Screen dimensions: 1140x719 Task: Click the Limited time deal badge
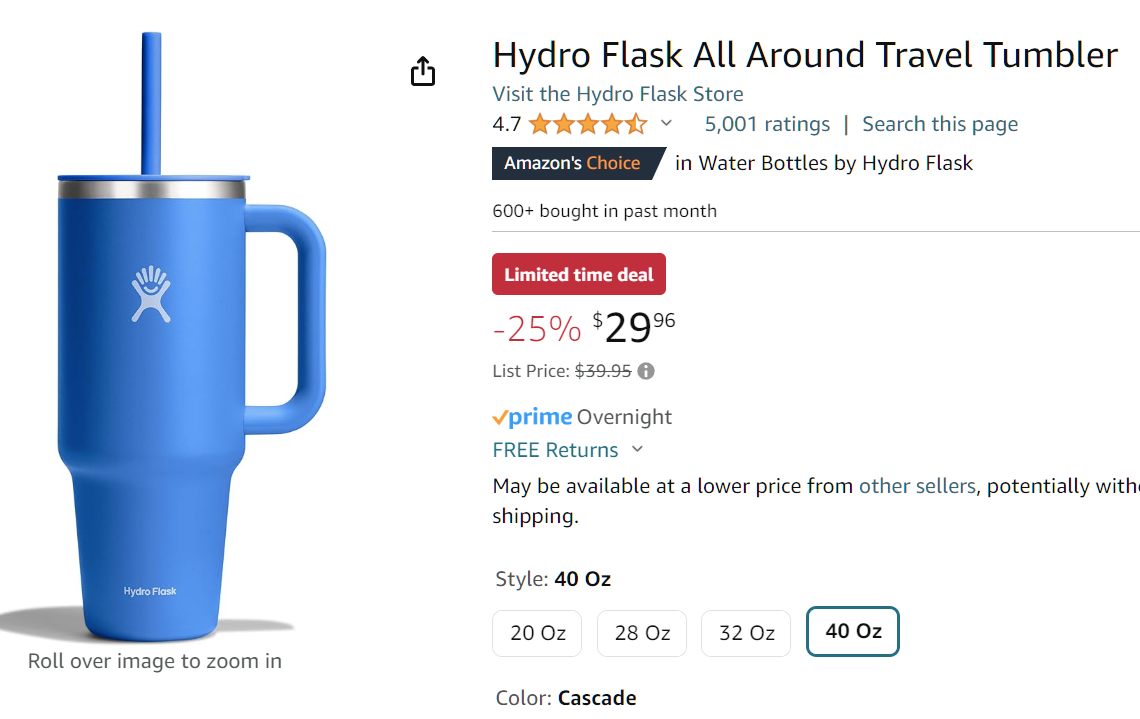coord(578,274)
